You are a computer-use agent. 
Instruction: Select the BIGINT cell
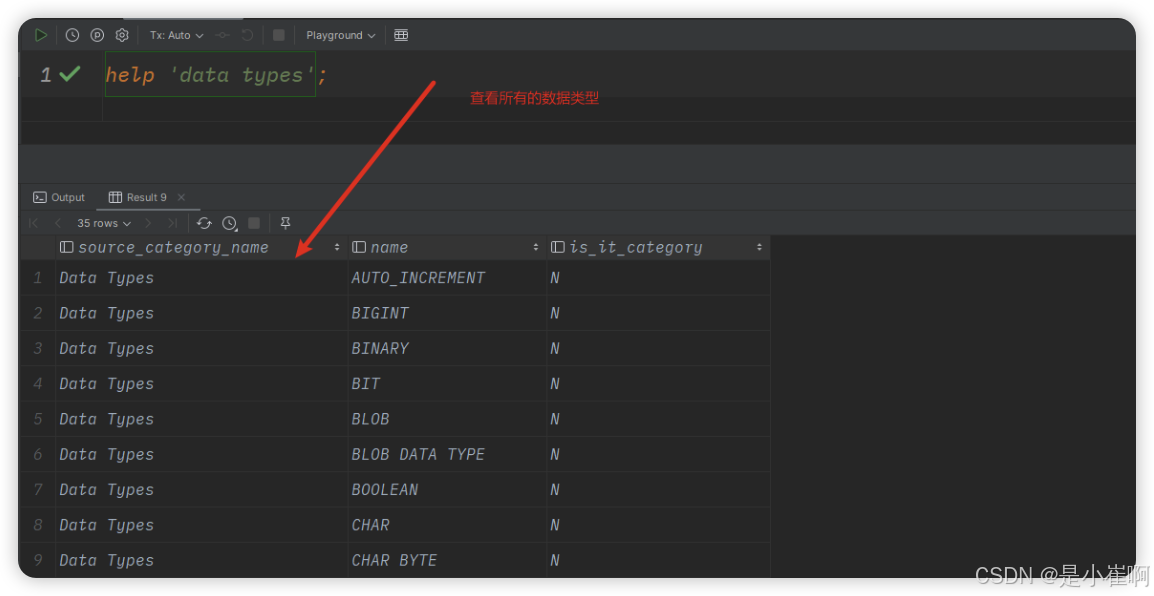(x=447, y=313)
